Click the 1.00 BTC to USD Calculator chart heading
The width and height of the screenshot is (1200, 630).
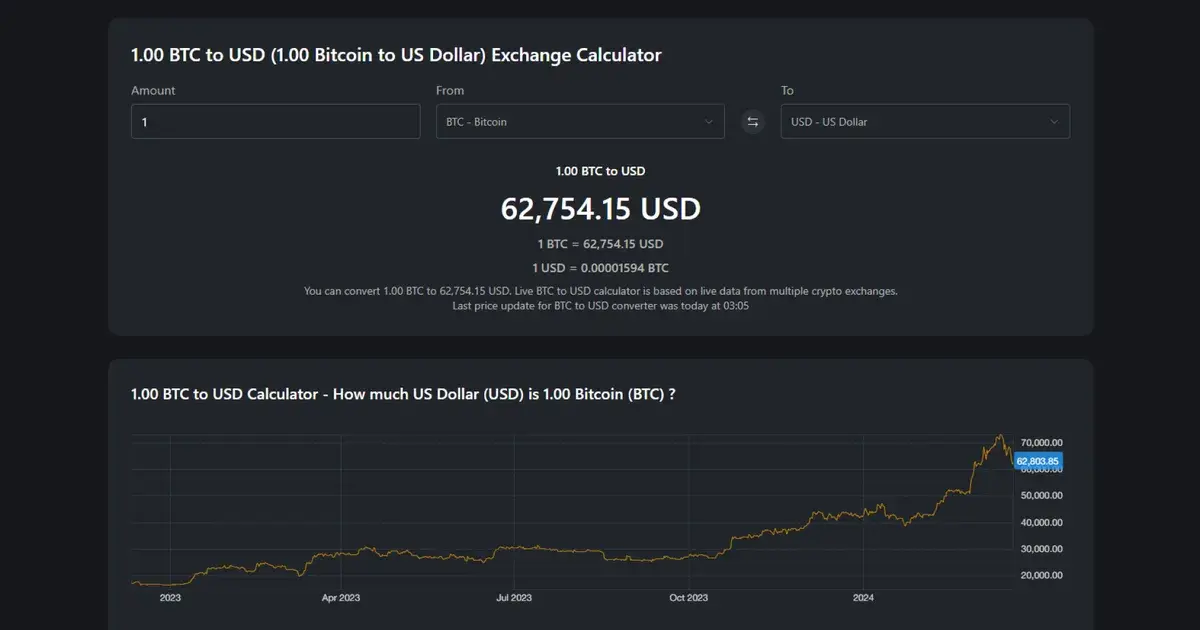[x=403, y=394]
